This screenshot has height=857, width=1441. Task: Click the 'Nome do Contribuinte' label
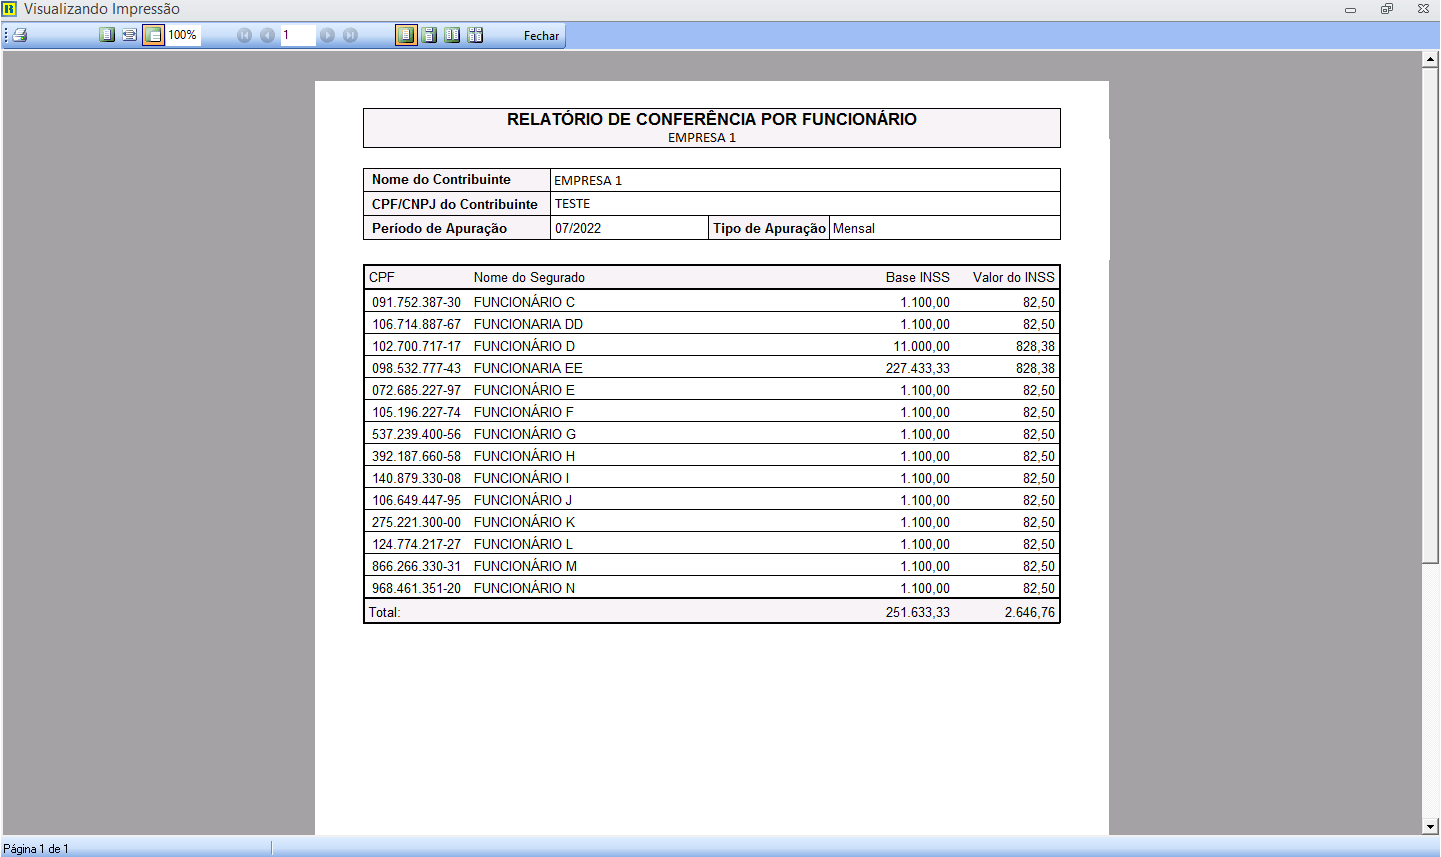(441, 180)
